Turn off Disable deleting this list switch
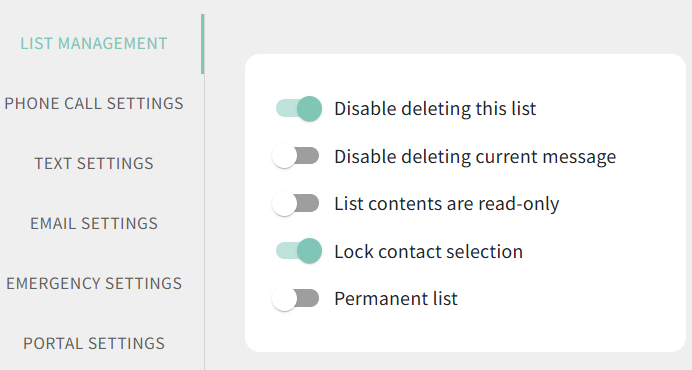This screenshot has height=370, width=692. [x=299, y=109]
